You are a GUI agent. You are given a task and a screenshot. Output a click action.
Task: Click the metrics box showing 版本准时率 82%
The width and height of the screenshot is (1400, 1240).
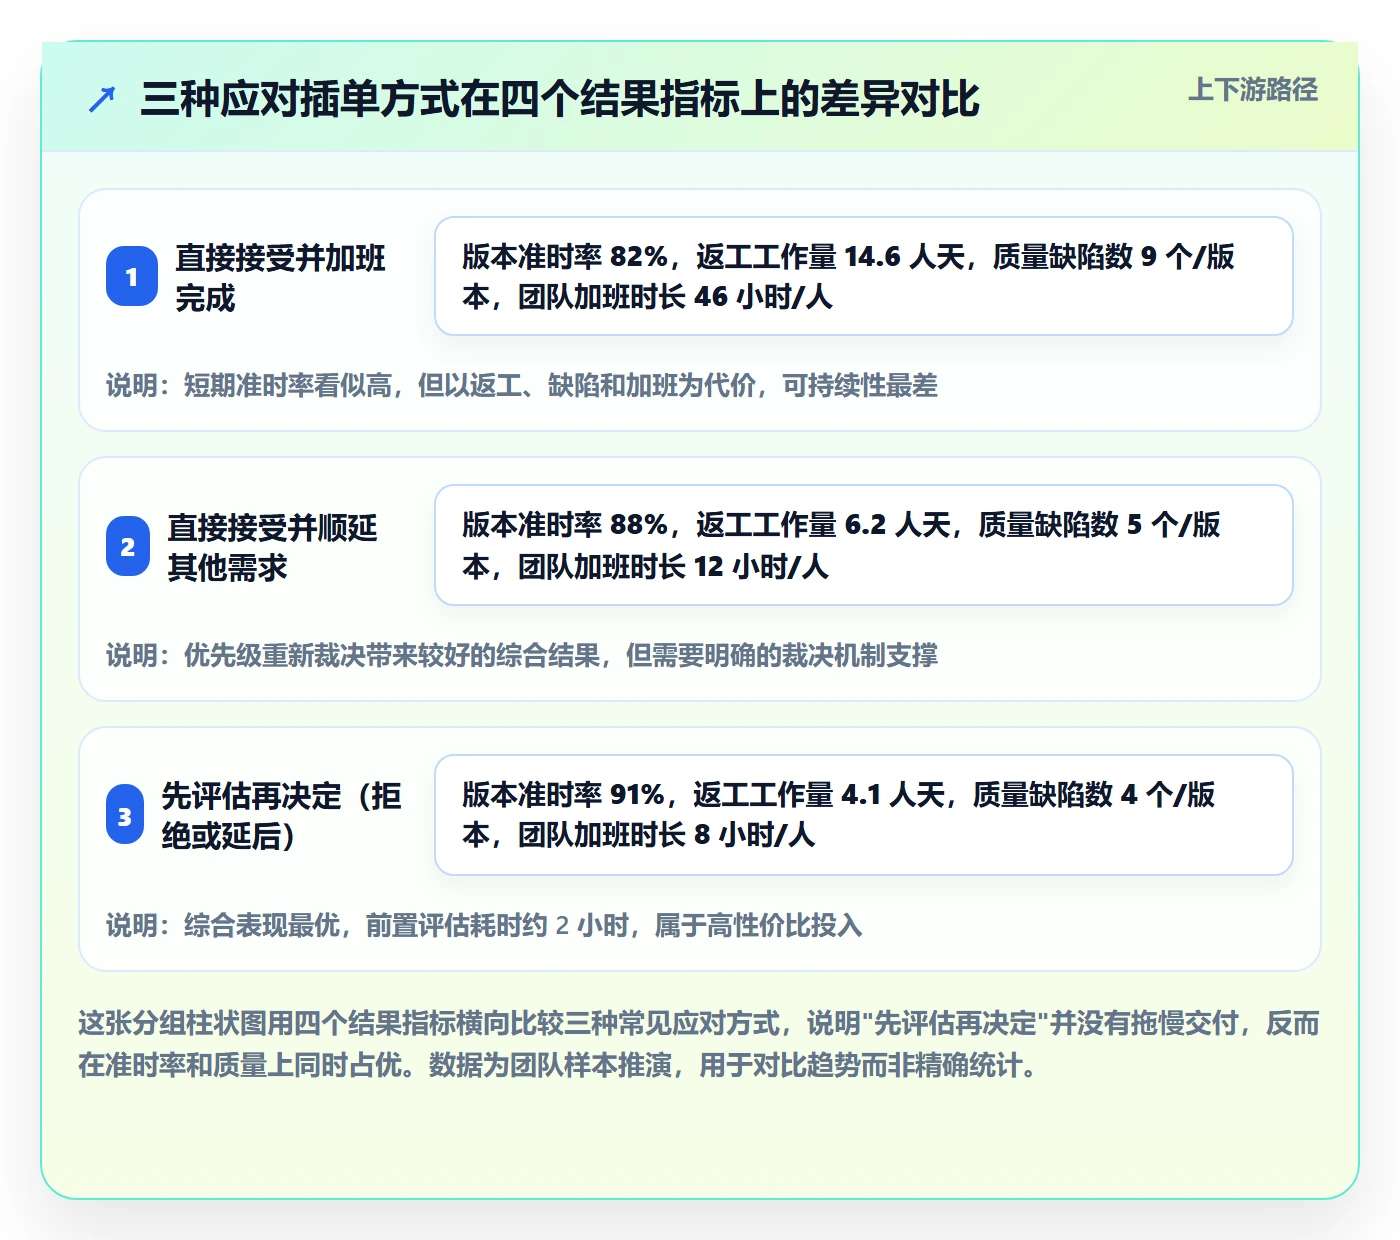coord(864,276)
